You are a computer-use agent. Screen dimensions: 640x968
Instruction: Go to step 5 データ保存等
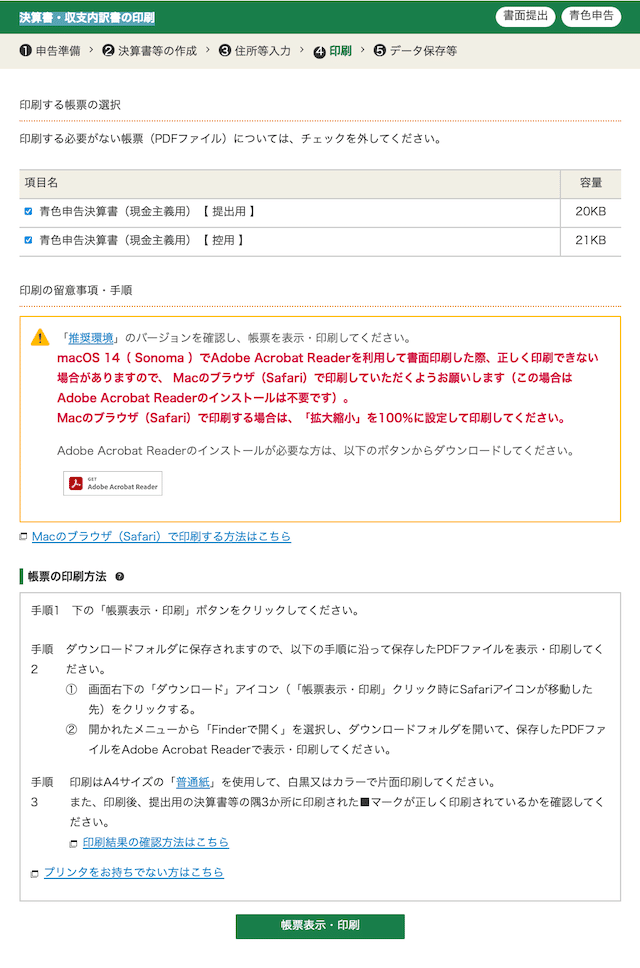pyautogui.click(x=415, y=51)
